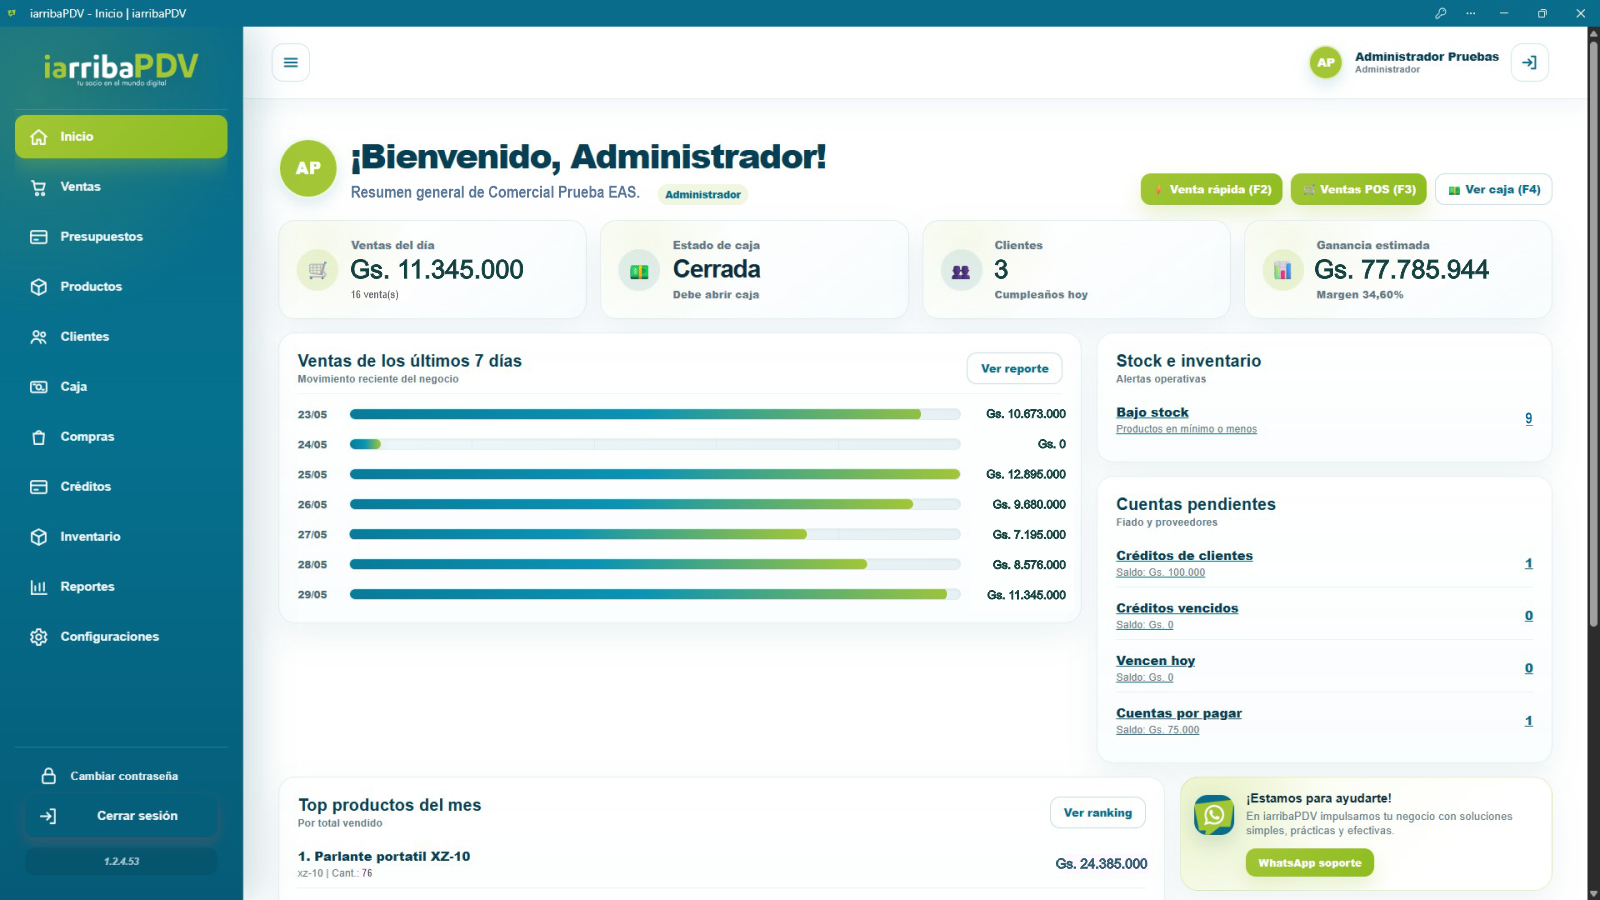The image size is (1600, 900).
Task: Click the padlock icon for Cambiar contraseña
Action: (48, 776)
